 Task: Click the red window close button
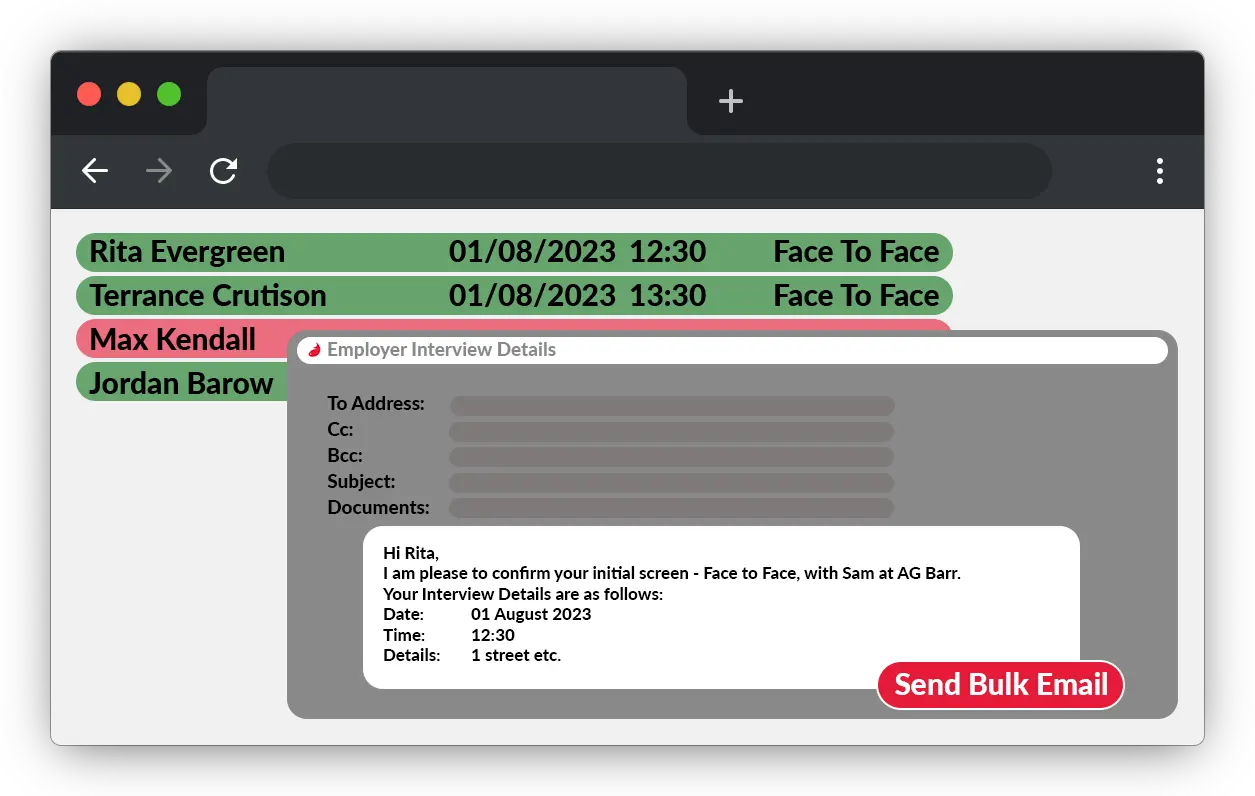89,94
